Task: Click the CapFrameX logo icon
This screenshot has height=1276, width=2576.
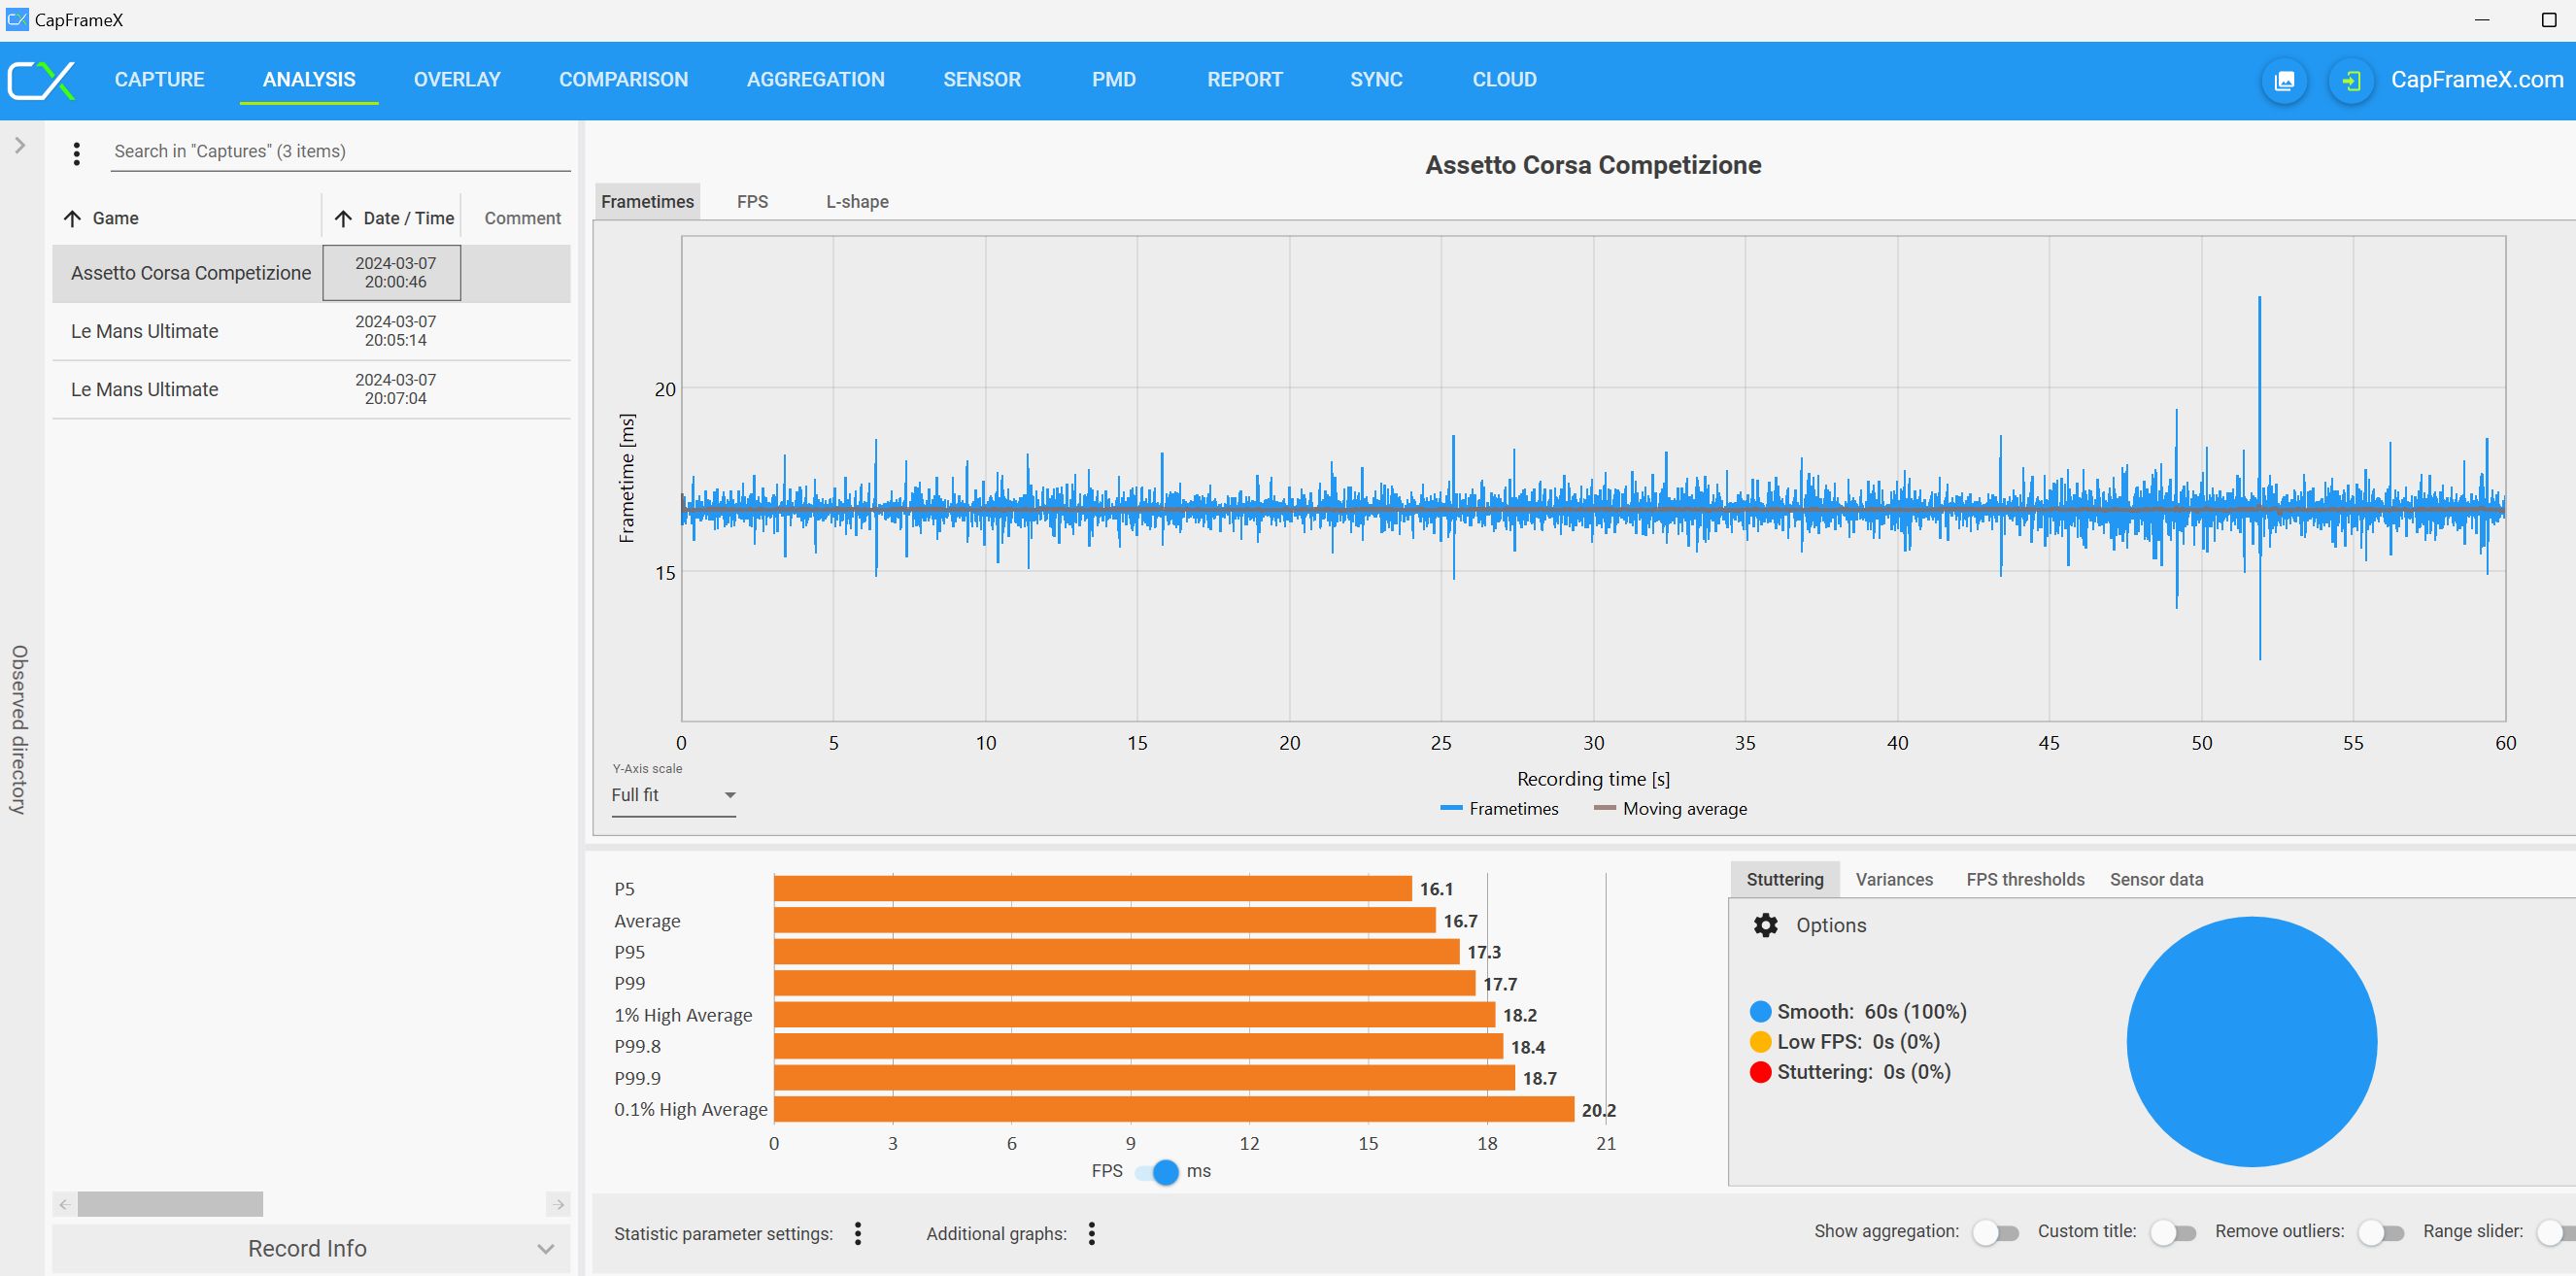Action: [x=41, y=80]
